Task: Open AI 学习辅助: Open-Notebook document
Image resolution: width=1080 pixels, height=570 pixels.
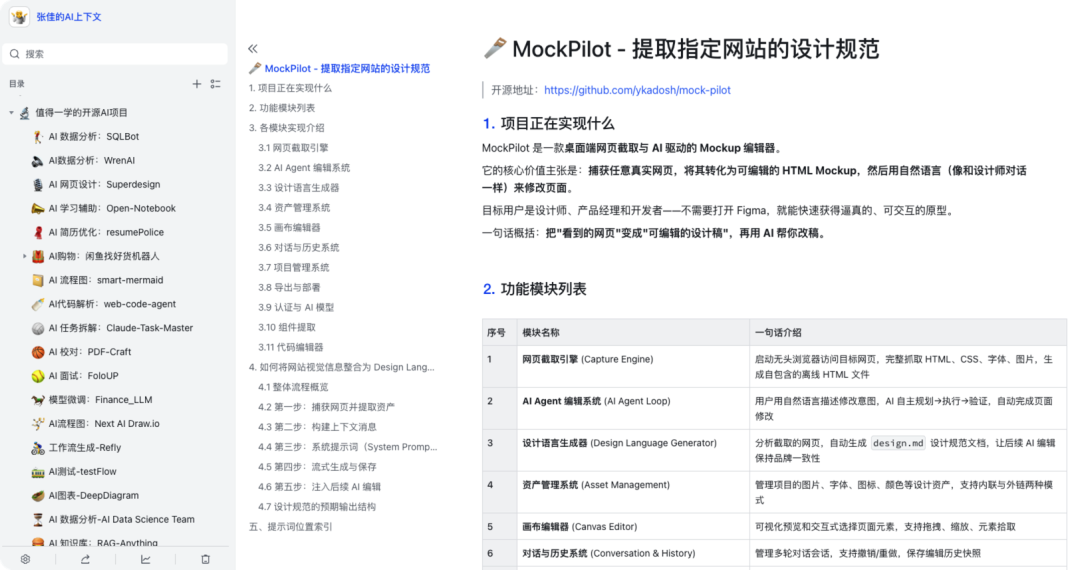Action: pyautogui.click(x=112, y=208)
